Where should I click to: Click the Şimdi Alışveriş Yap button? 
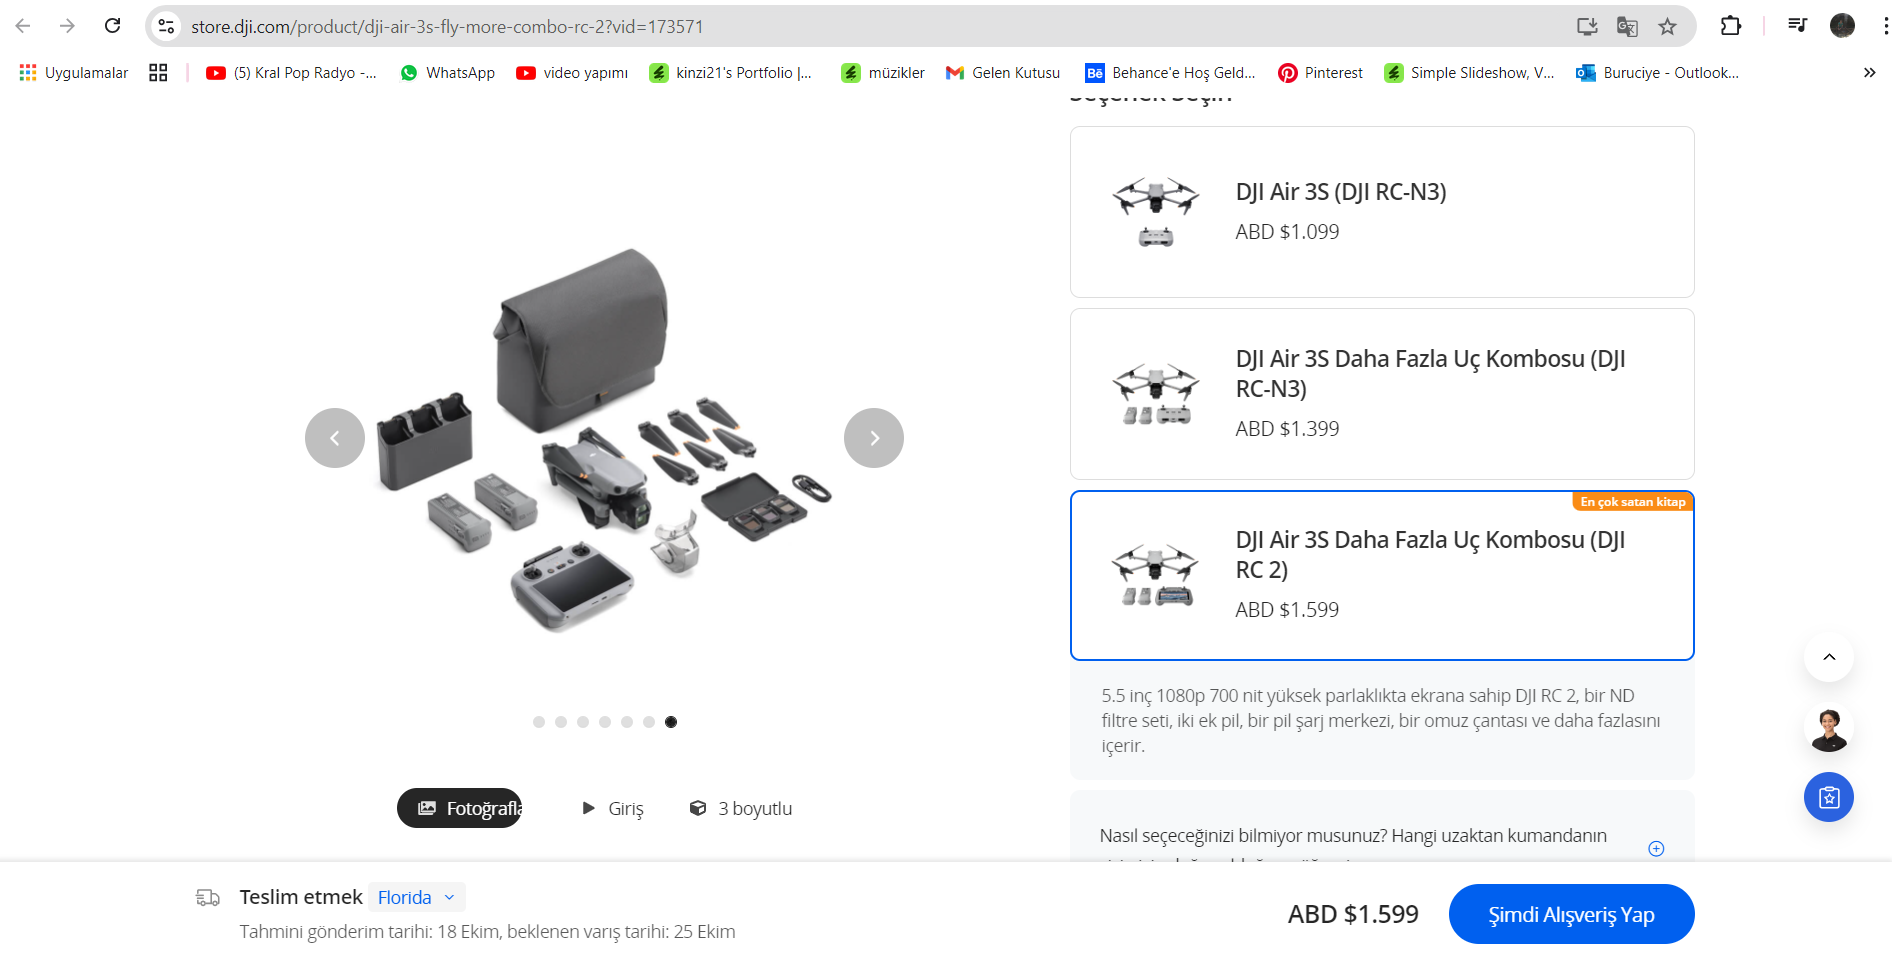tap(1570, 914)
